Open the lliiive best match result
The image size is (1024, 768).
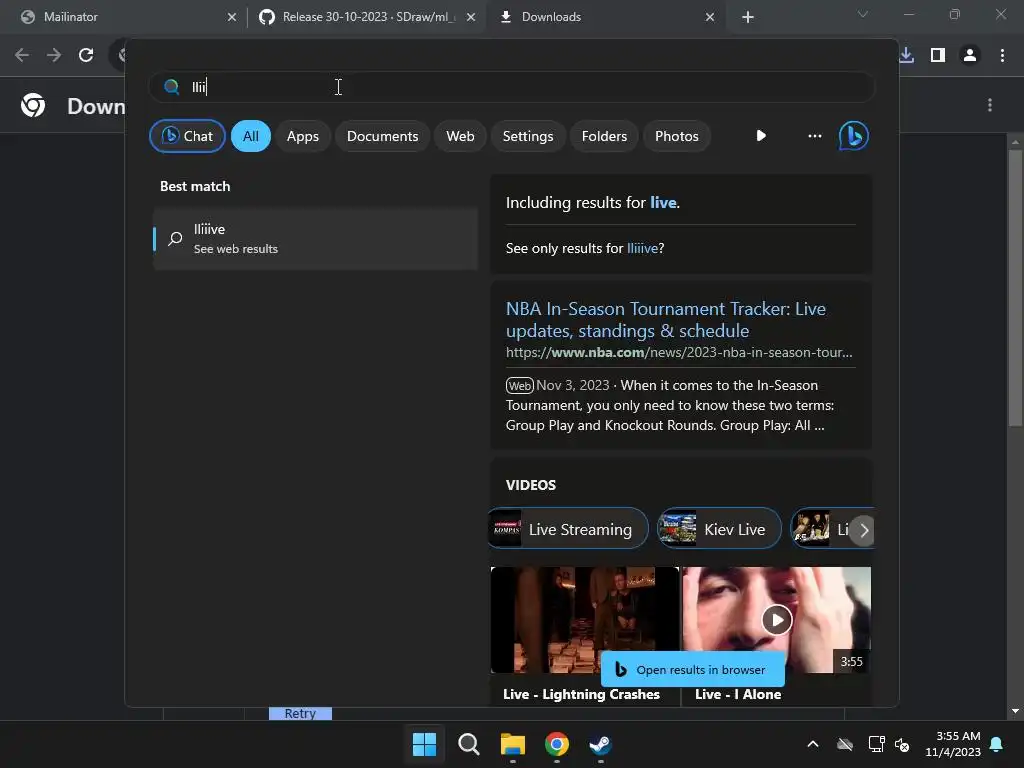click(315, 238)
